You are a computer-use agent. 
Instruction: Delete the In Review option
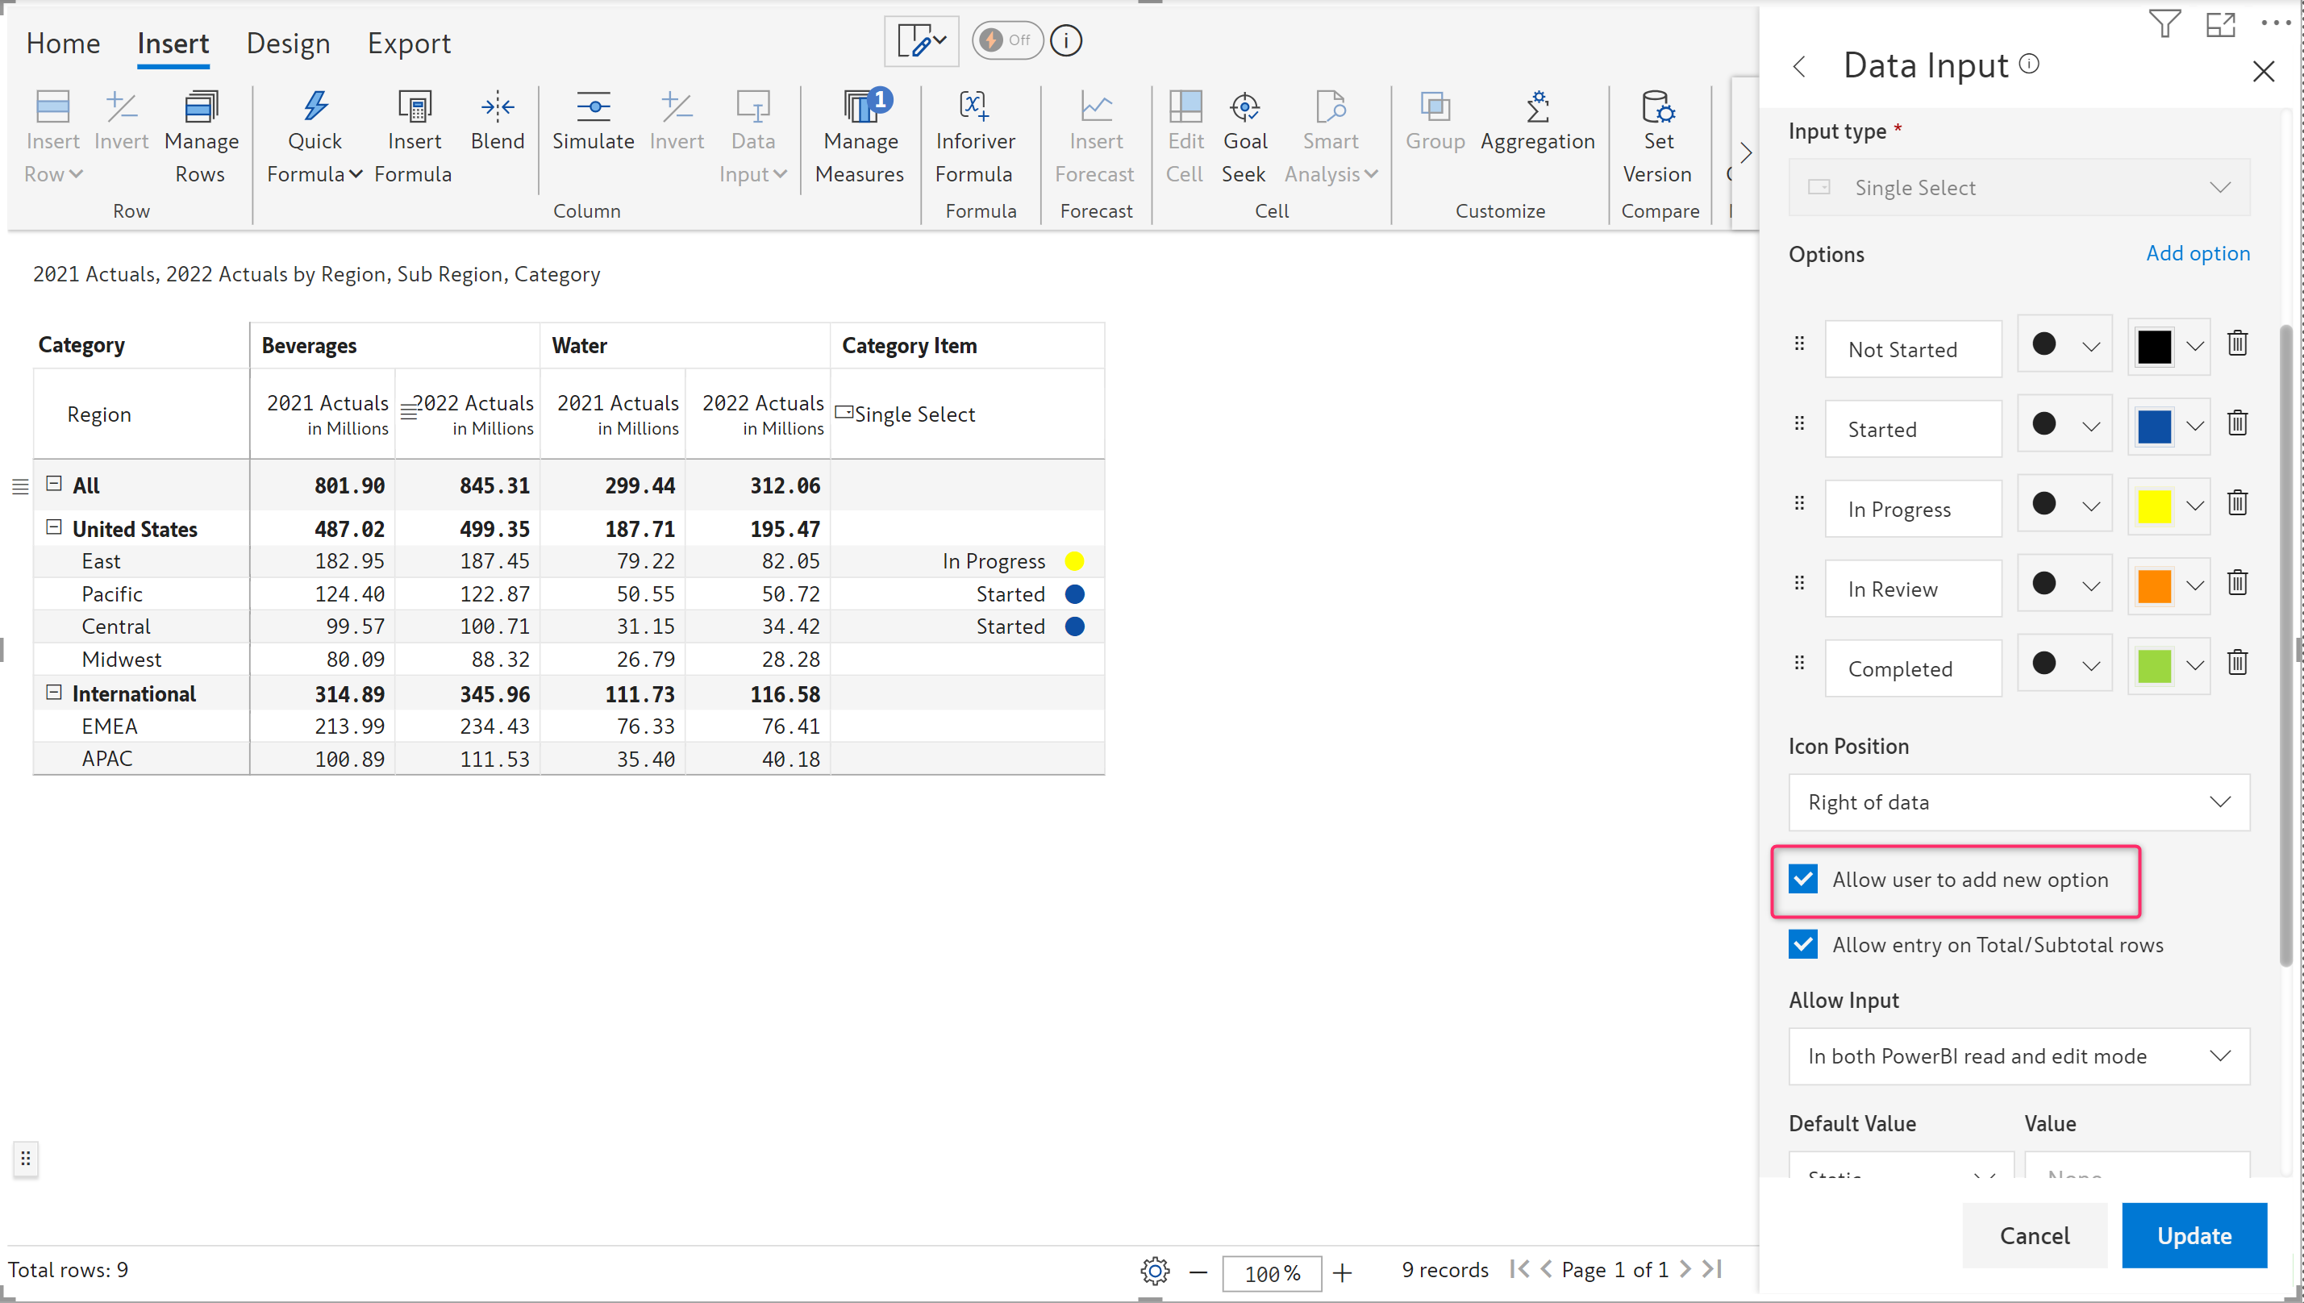click(x=2237, y=584)
